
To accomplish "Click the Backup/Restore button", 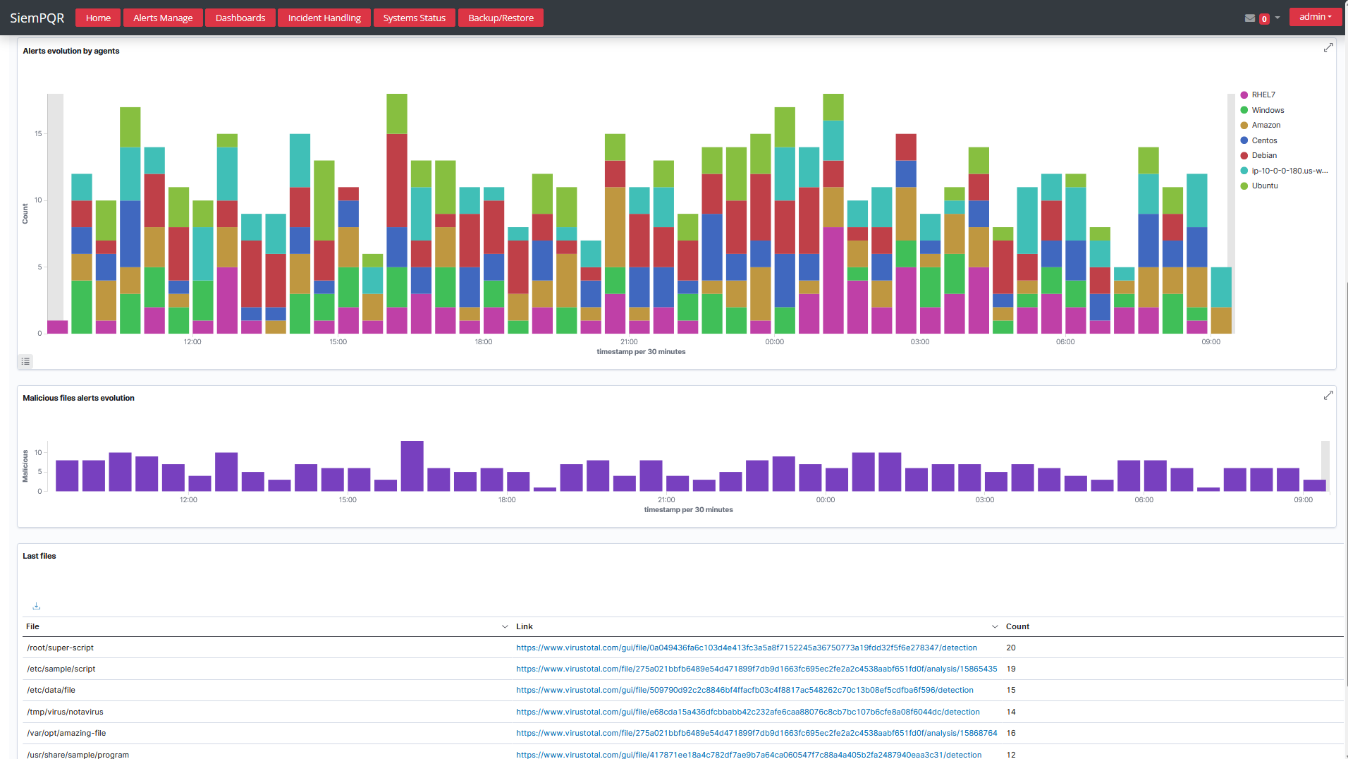I will 501,18.
